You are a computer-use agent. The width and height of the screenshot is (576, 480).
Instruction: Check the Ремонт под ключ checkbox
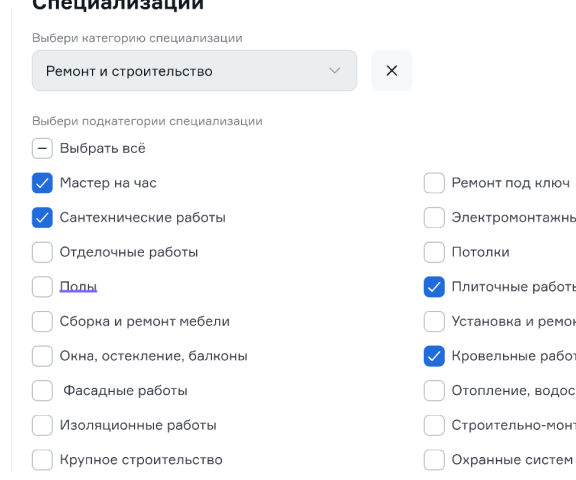pos(434,183)
